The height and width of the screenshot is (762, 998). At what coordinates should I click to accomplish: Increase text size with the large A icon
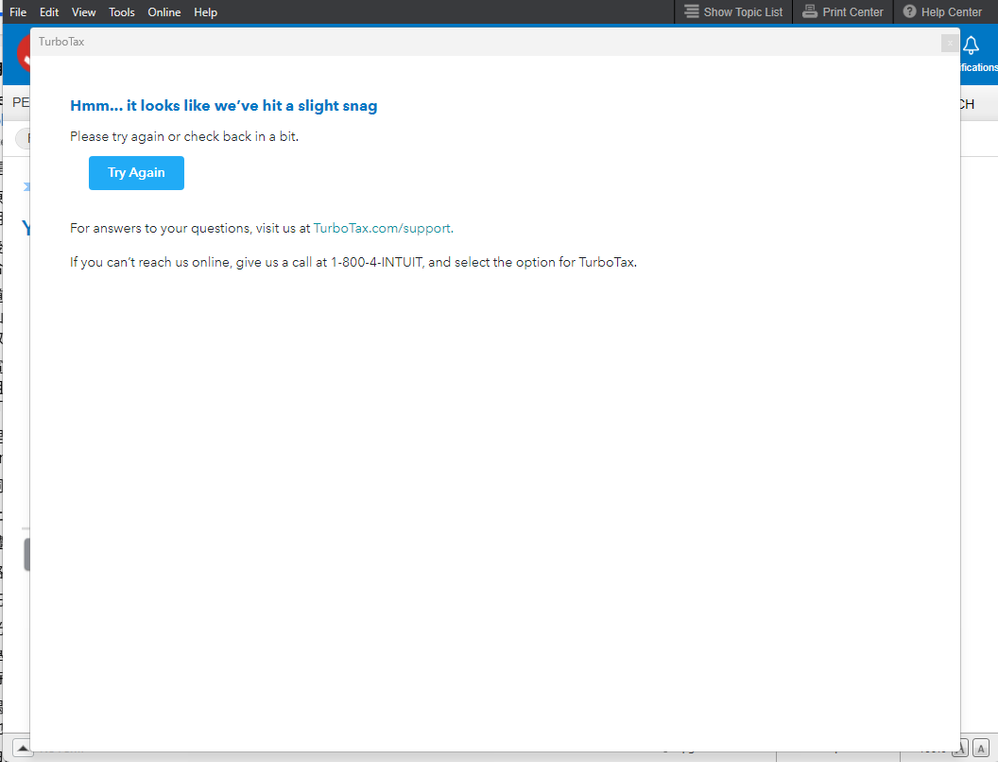[960, 748]
